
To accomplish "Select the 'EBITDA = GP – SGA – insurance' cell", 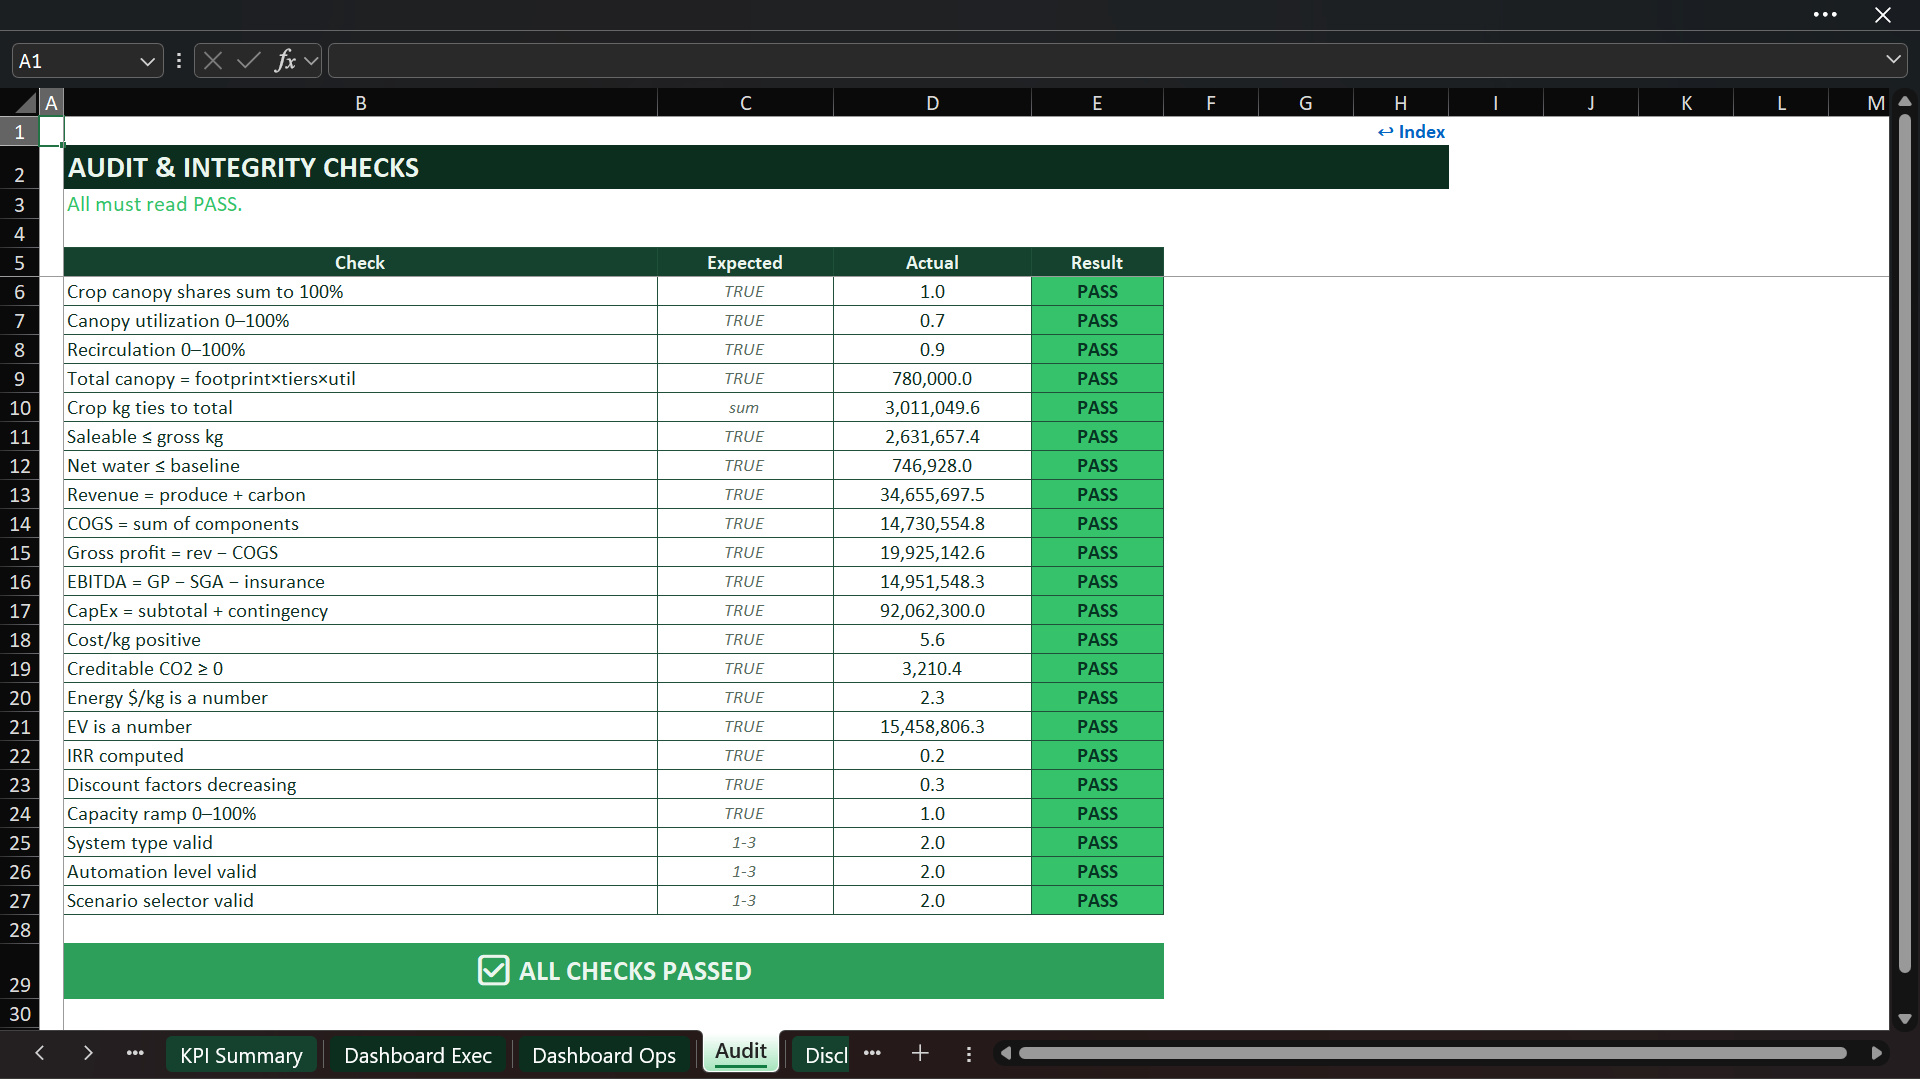I will [360, 582].
